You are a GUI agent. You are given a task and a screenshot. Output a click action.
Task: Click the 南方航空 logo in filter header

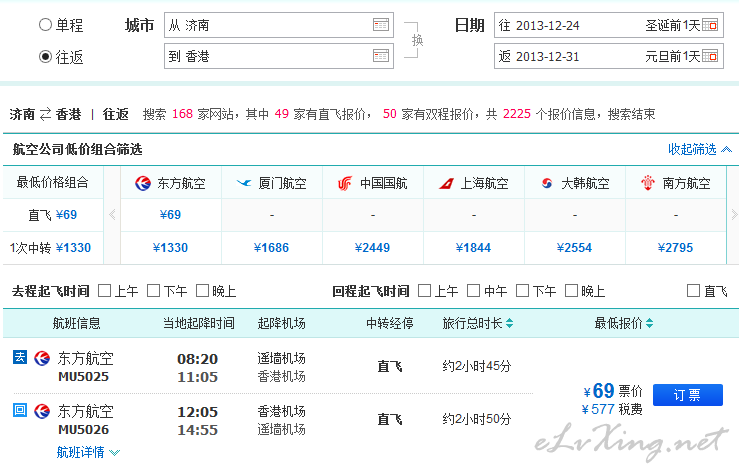tap(648, 183)
